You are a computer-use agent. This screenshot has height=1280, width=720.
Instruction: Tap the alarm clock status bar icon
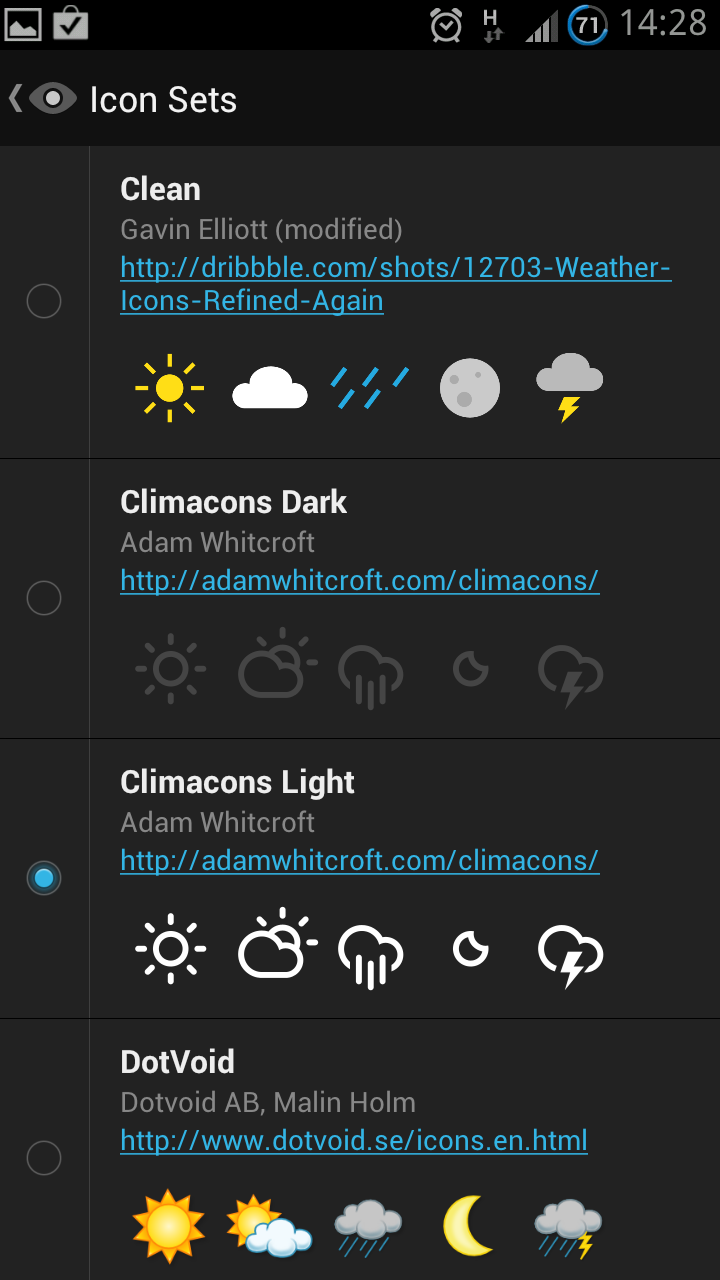[x=446, y=24]
